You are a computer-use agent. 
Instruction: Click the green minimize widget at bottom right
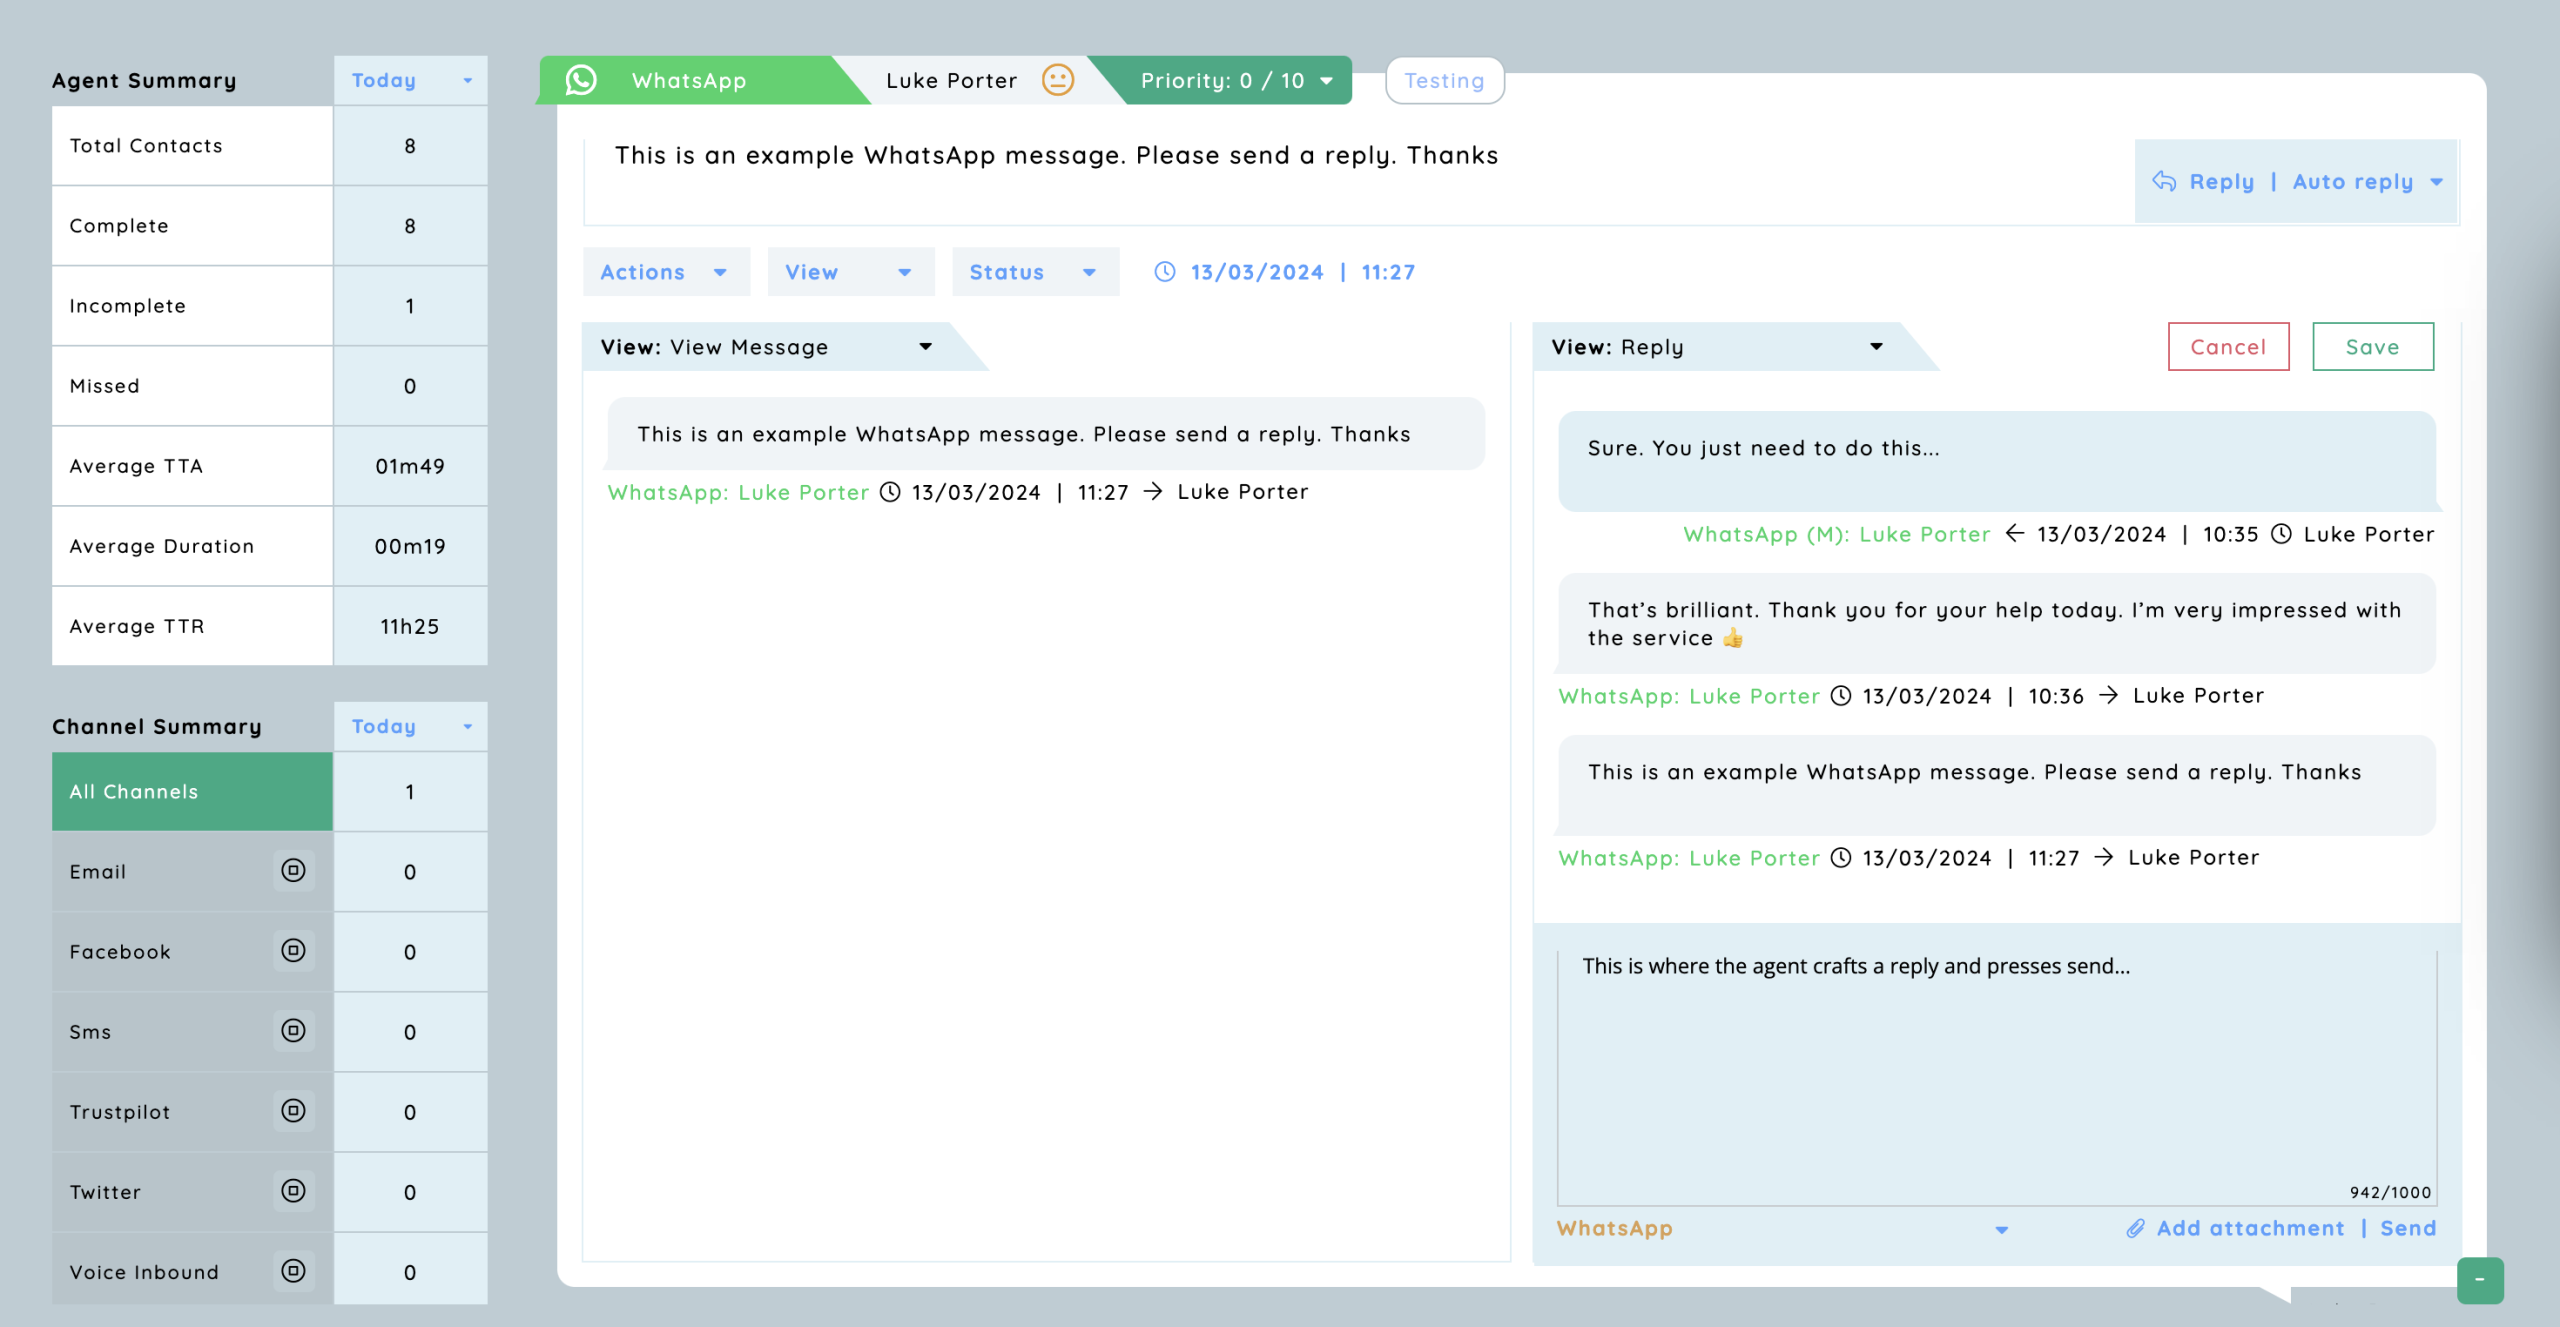click(2479, 1280)
